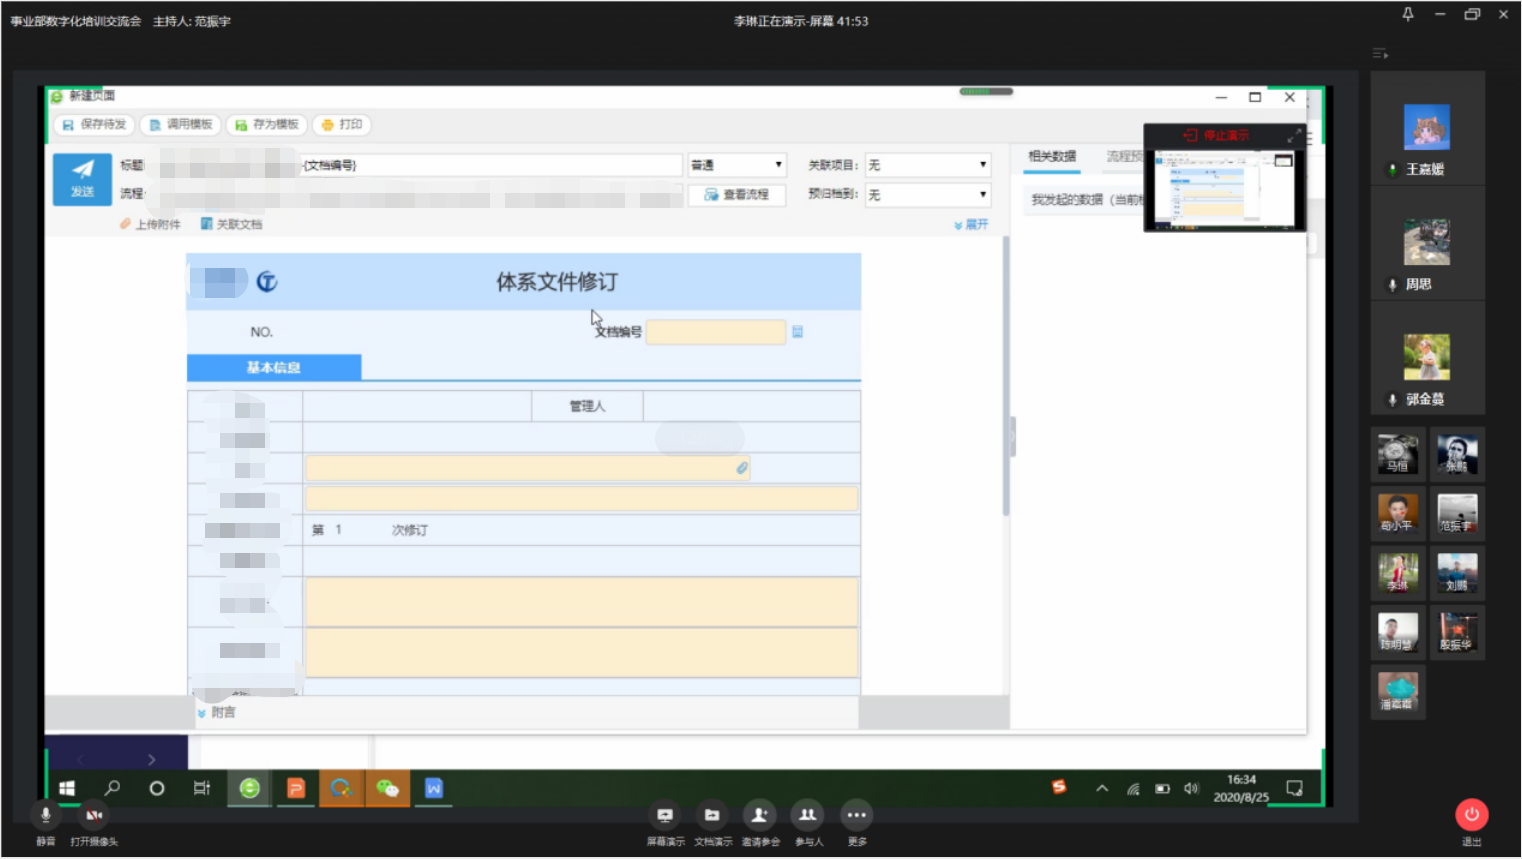The width and height of the screenshot is (1522, 859).
Task: Switch to the 相关数据 tab
Action: click(x=1052, y=156)
